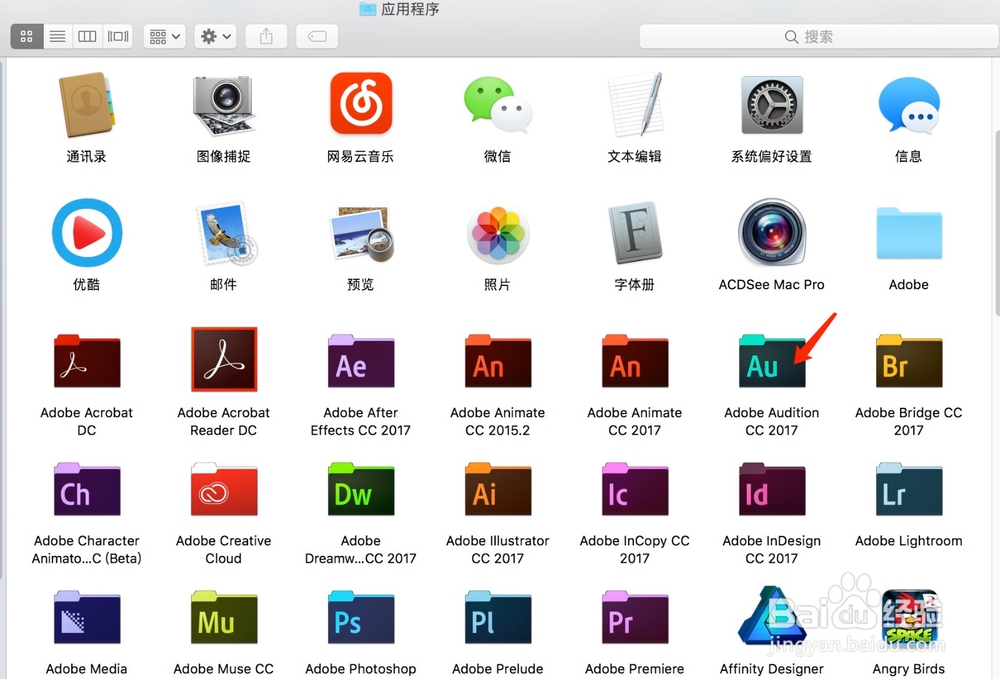Launch ACDSee Mac Pro

pos(772,232)
